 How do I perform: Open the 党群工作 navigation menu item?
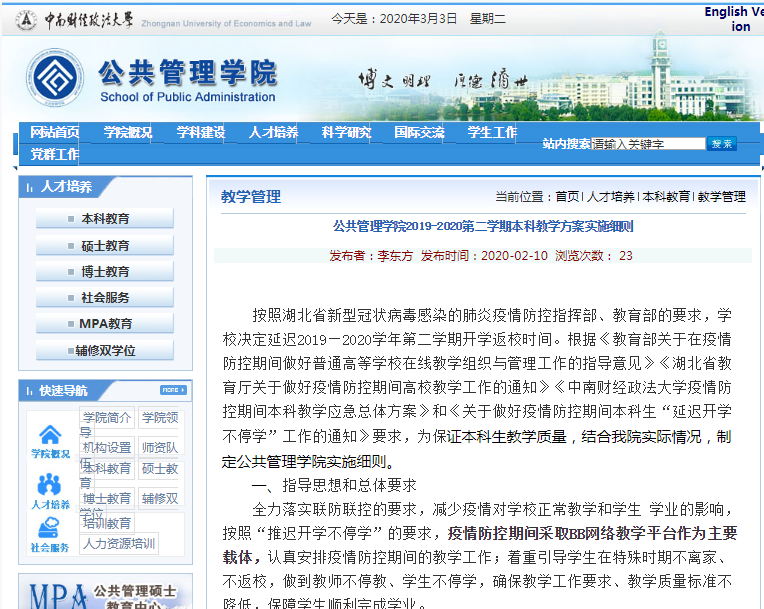tap(55, 154)
